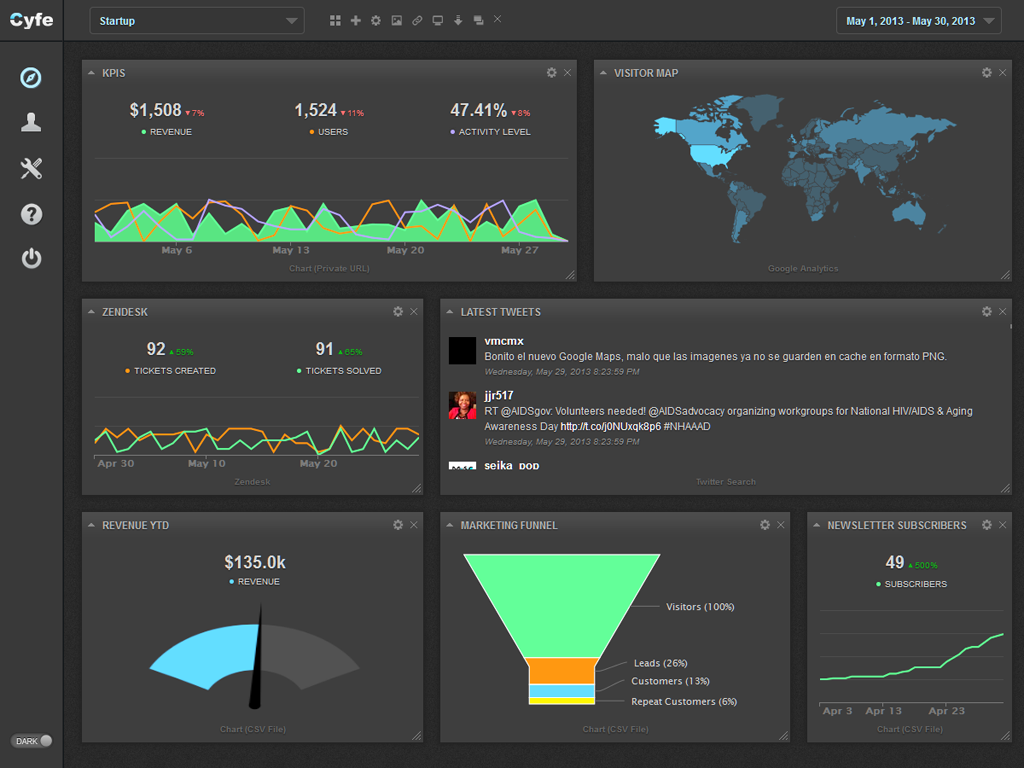This screenshot has height=768, width=1024.
Task: Open the Startup dashboard dropdown
Action: 196,21
